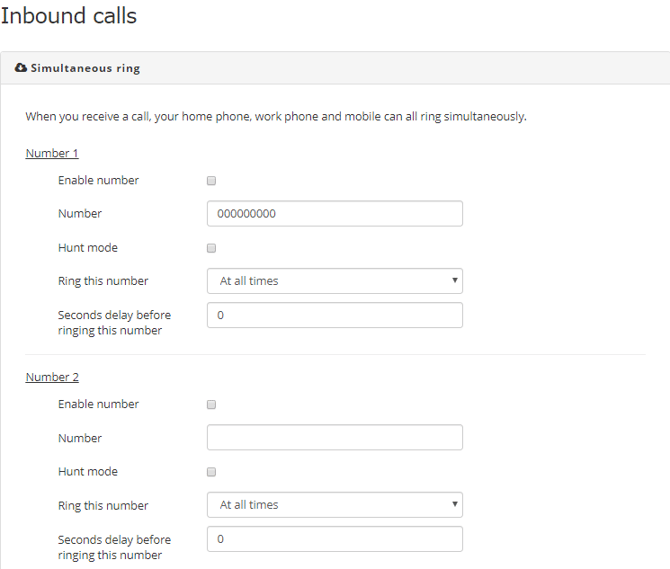670x569 pixels.
Task: Enable number checkbox for Number 2
Action: pos(212,405)
